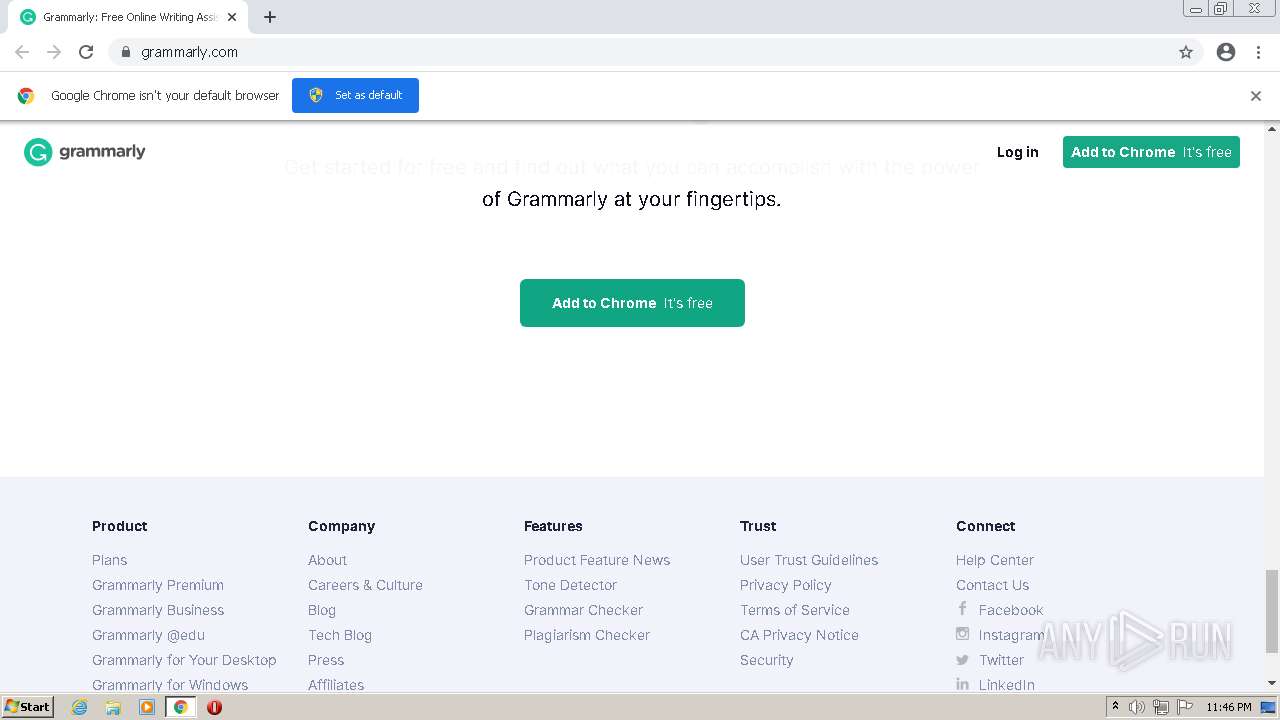Click the header Add to Chrome button

click(1151, 152)
